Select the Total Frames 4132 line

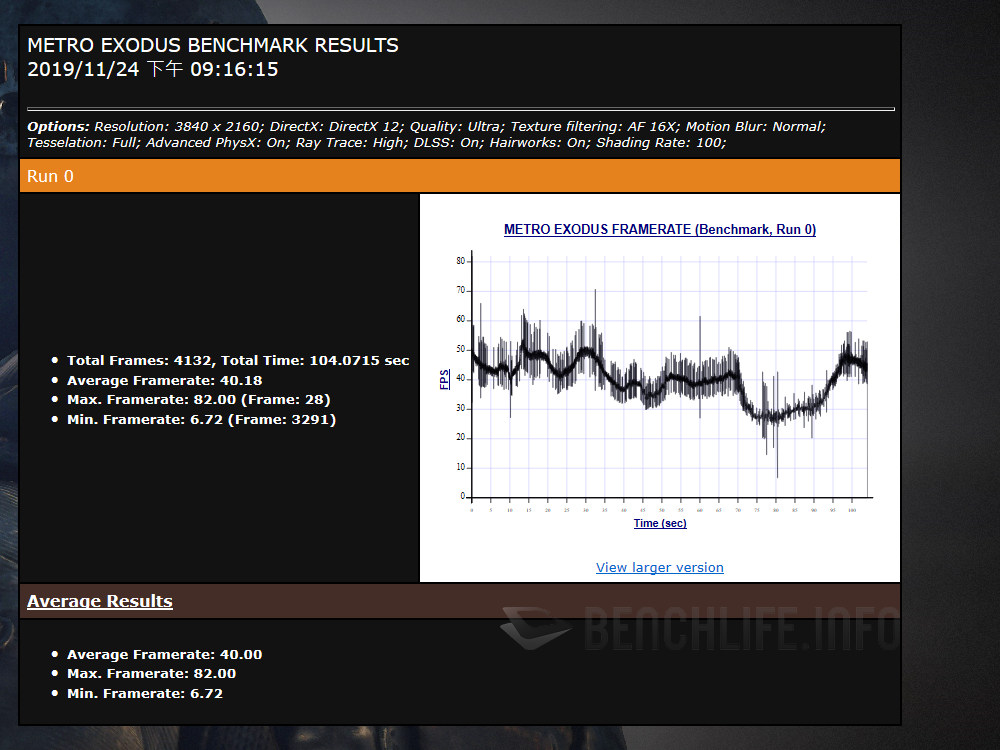(238, 360)
